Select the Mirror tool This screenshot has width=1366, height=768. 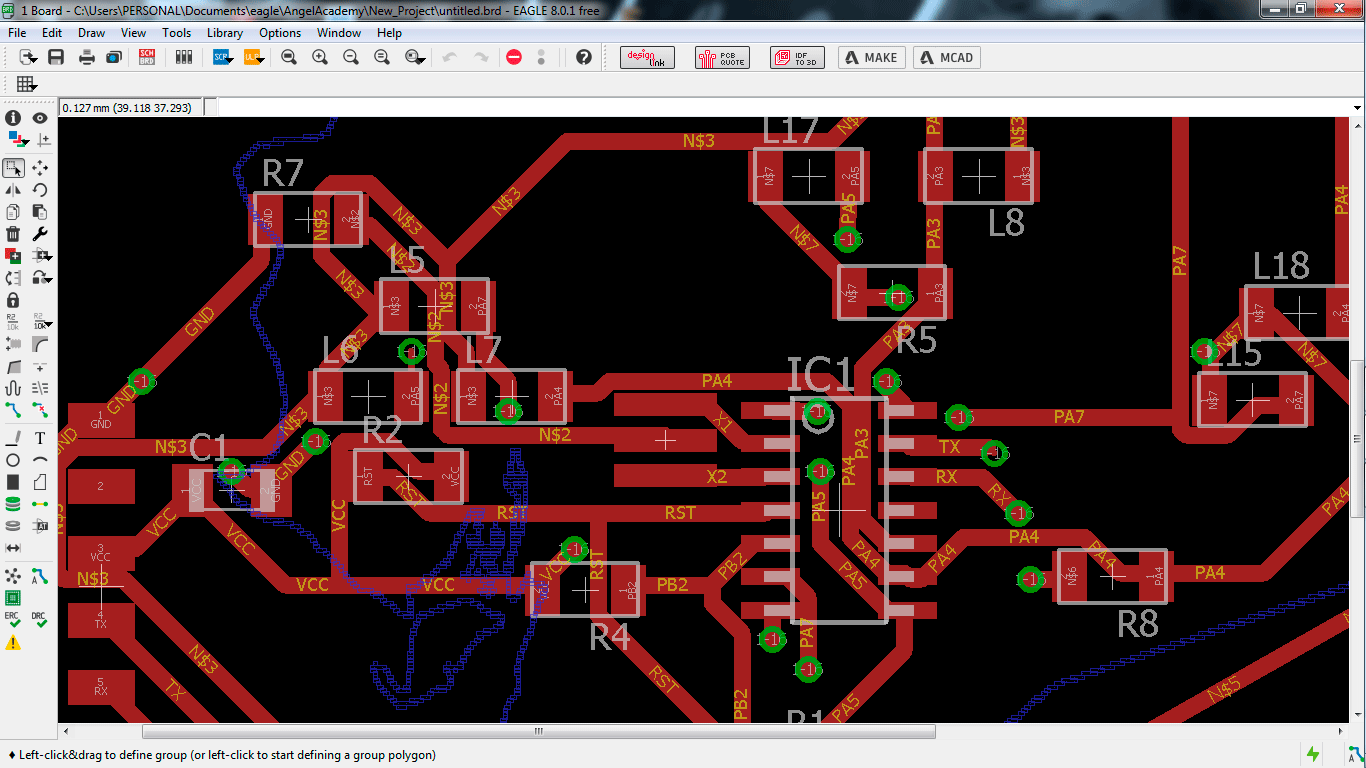point(14,190)
